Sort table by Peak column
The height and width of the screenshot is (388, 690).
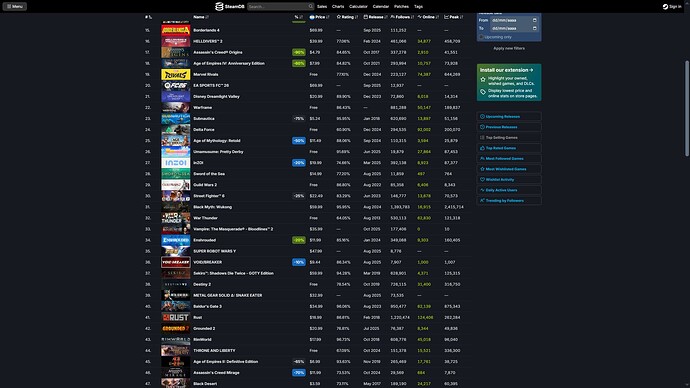[453, 17]
